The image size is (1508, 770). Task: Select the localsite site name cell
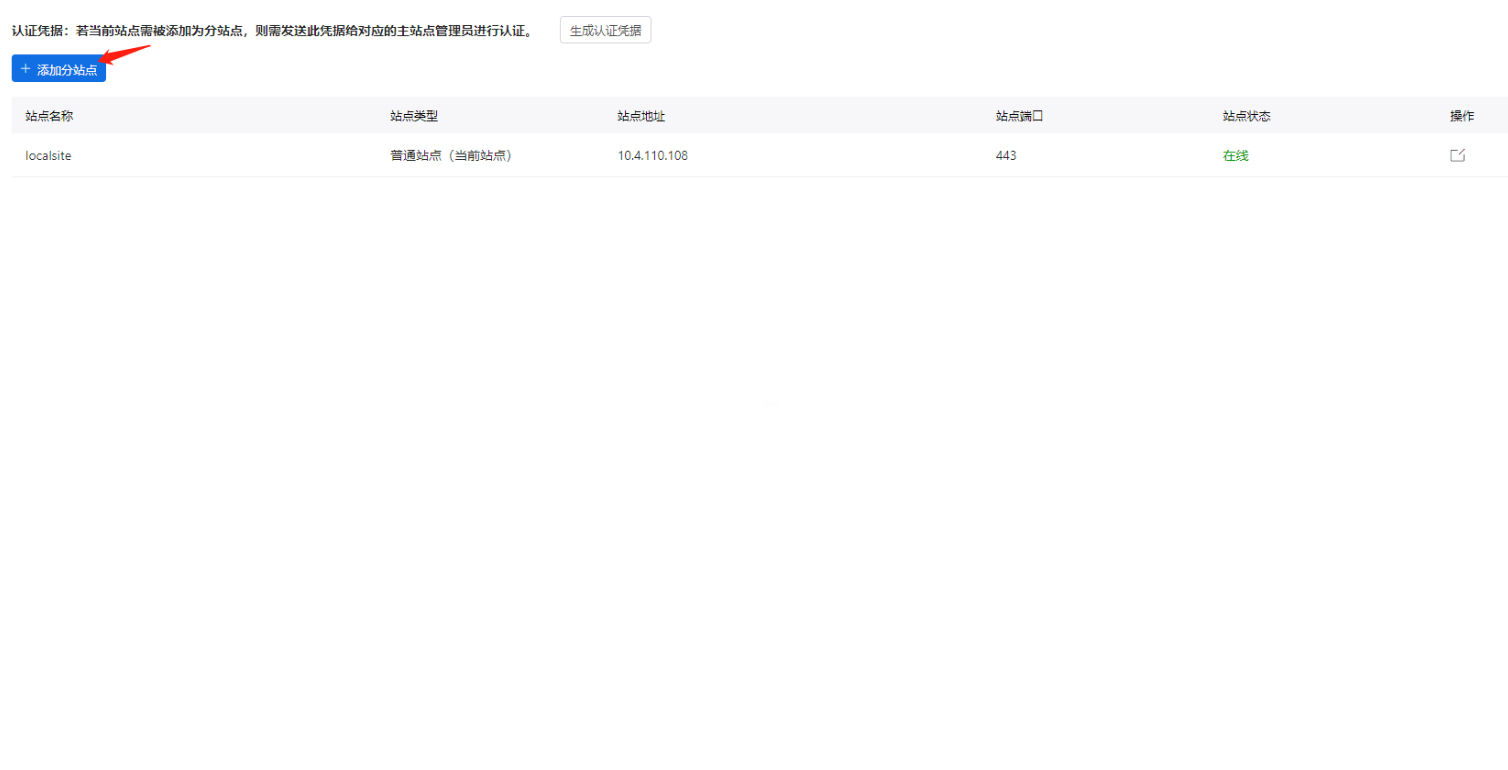point(48,155)
